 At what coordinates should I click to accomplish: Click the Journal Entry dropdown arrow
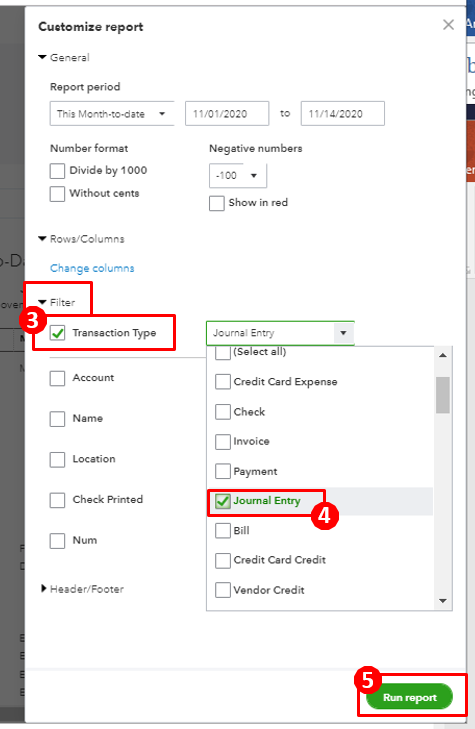pyautogui.click(x=343, y=333)
